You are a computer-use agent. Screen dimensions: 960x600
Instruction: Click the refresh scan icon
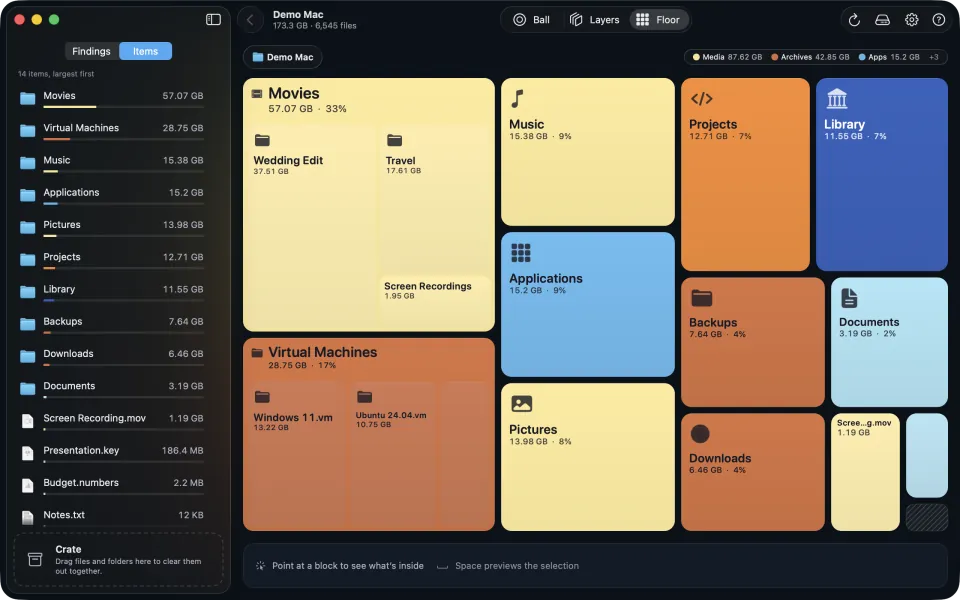[x=854, y=20]
